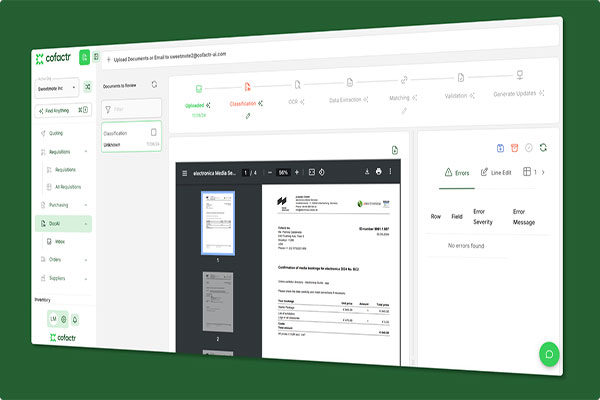Click the grey approve check circle icon
Image resolution: width=600 pixels, height=400 pixels.
529,148
